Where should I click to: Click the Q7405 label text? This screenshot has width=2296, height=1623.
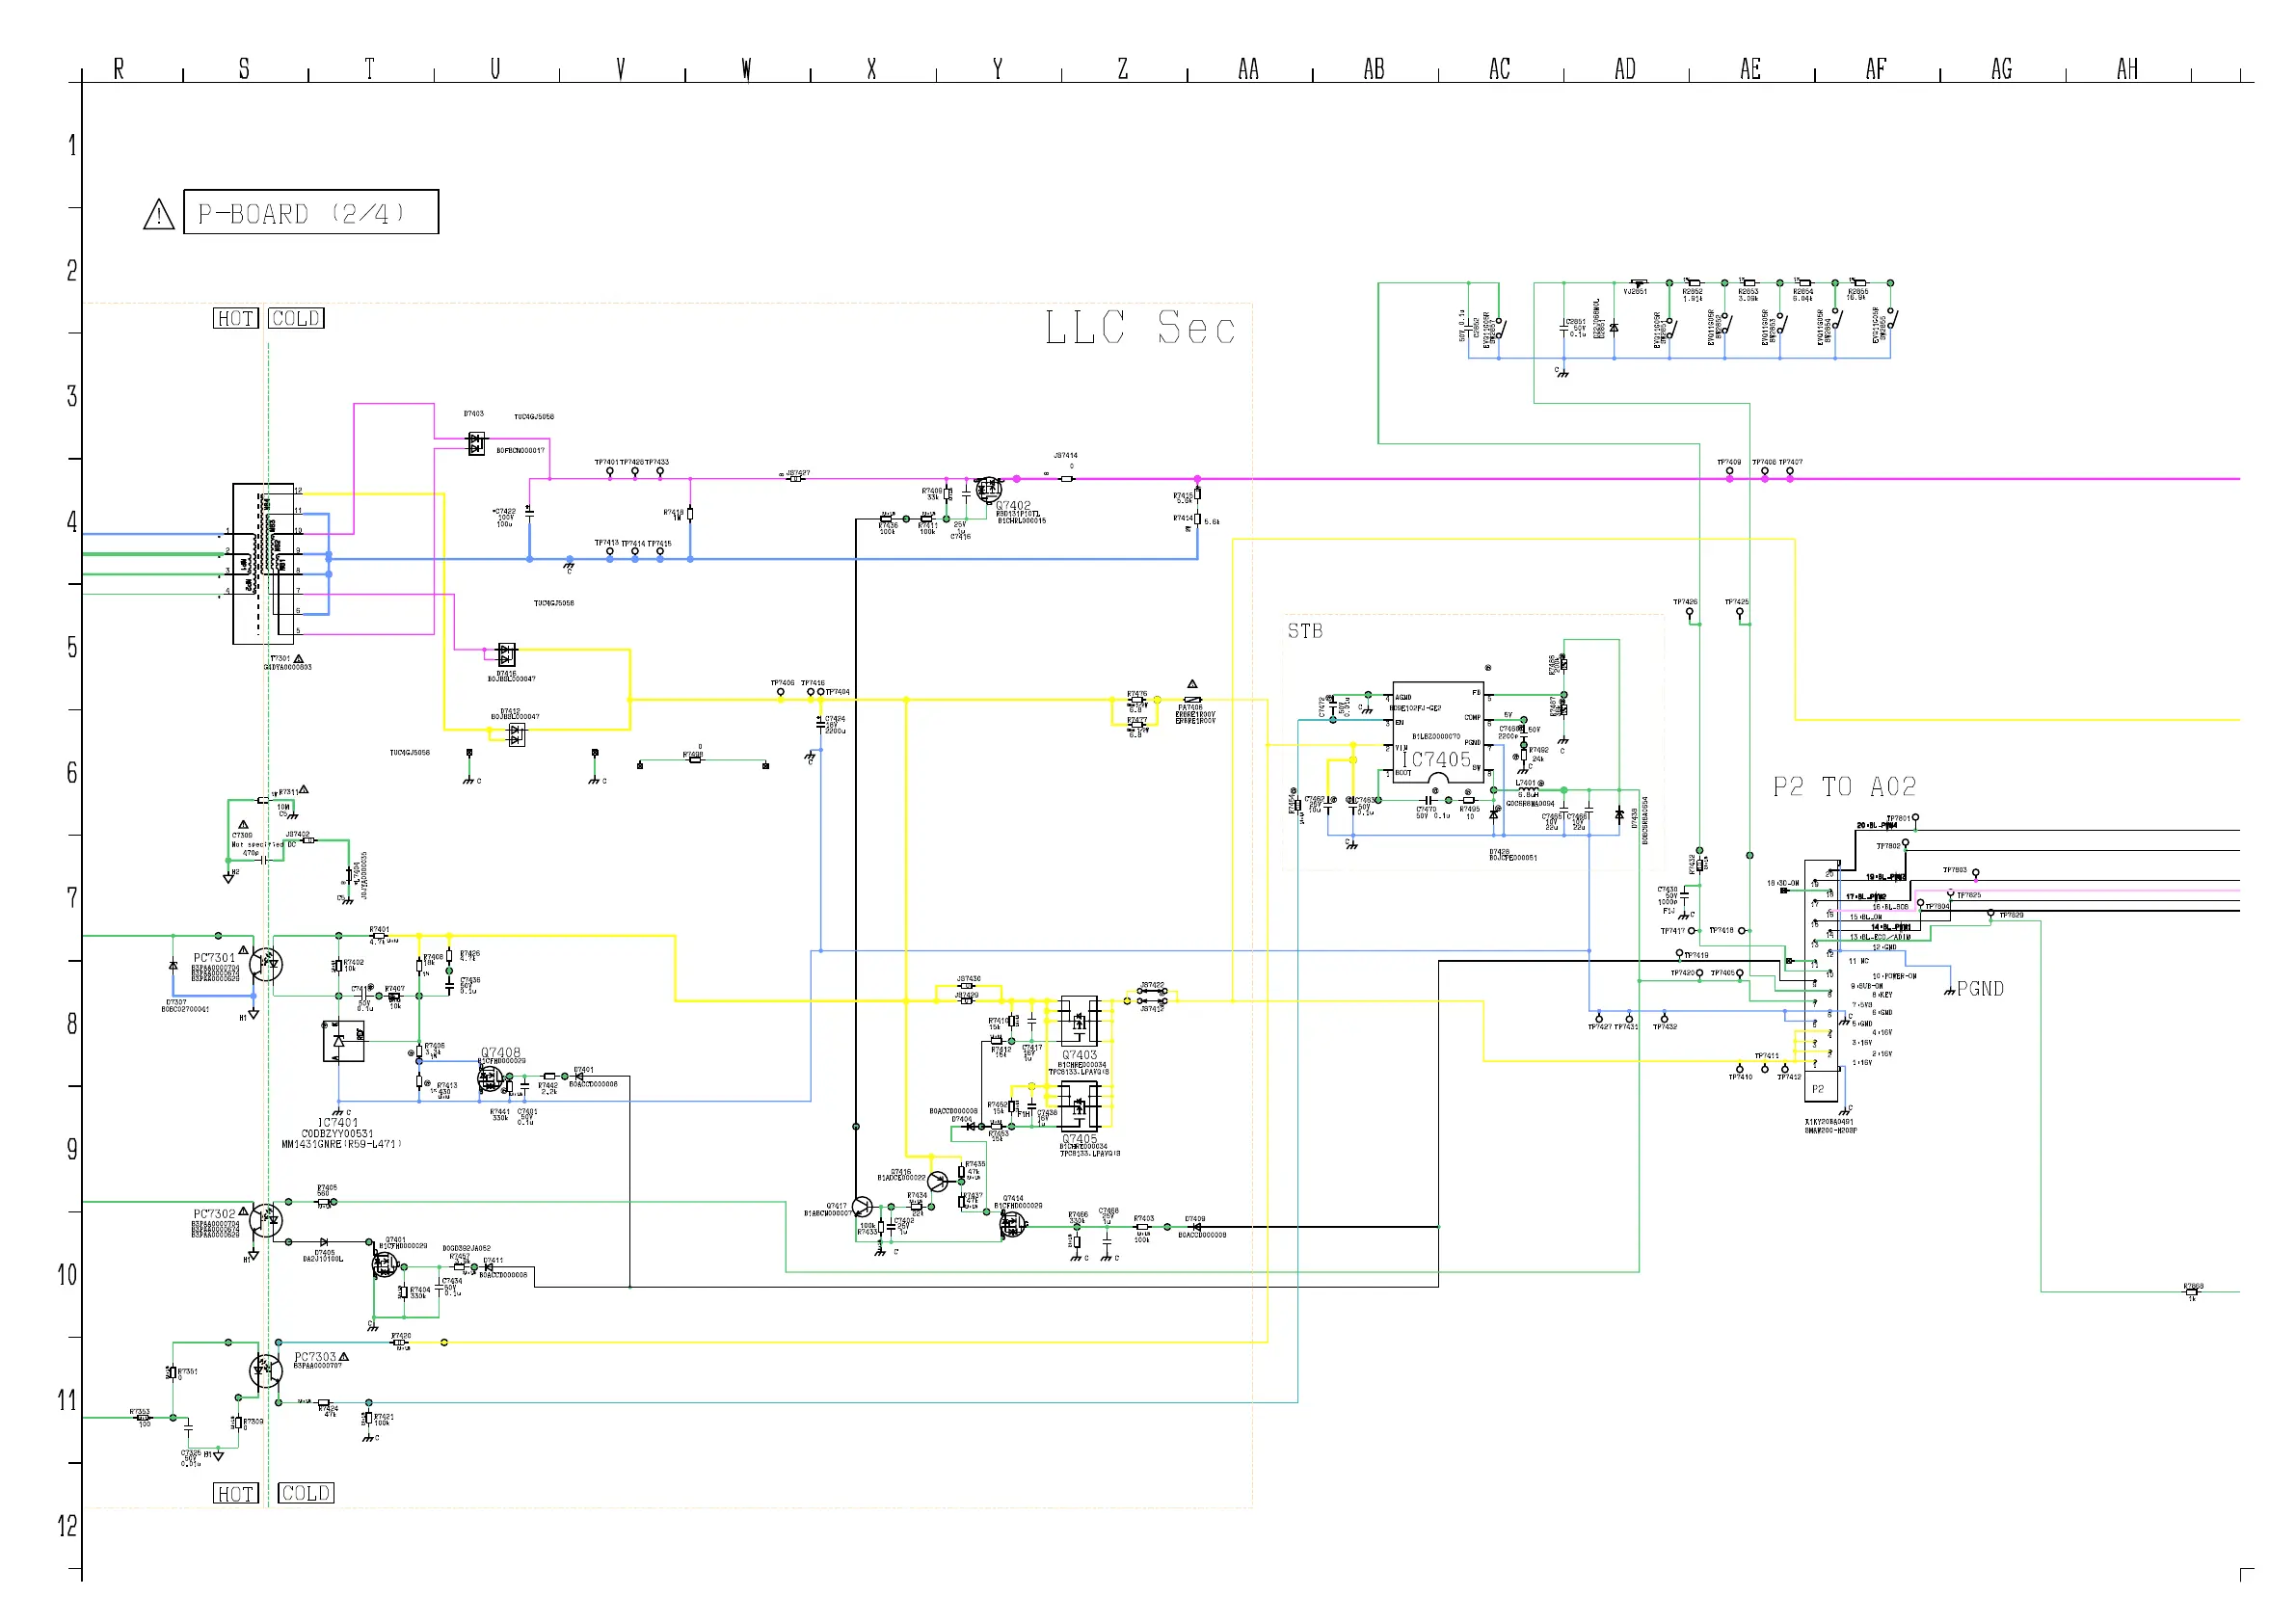[x=1079, y=1139]
